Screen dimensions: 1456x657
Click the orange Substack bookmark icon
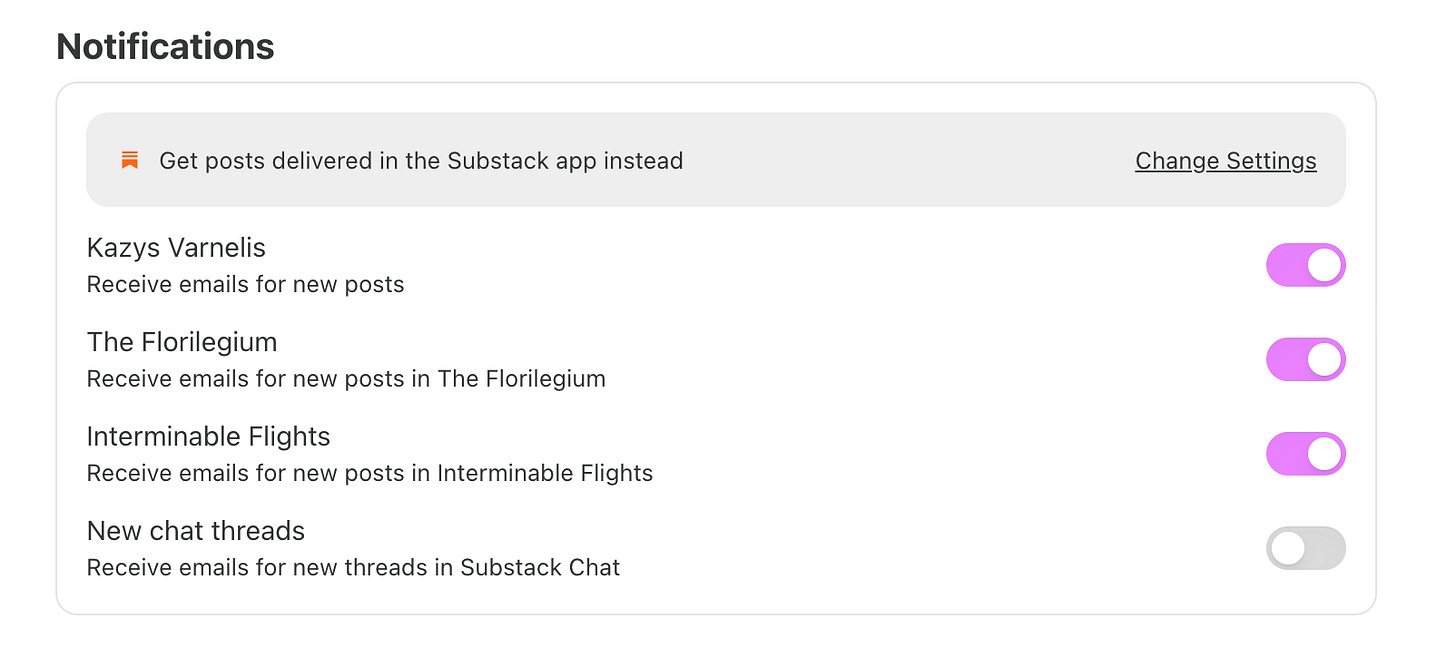[x=129, y=160]
